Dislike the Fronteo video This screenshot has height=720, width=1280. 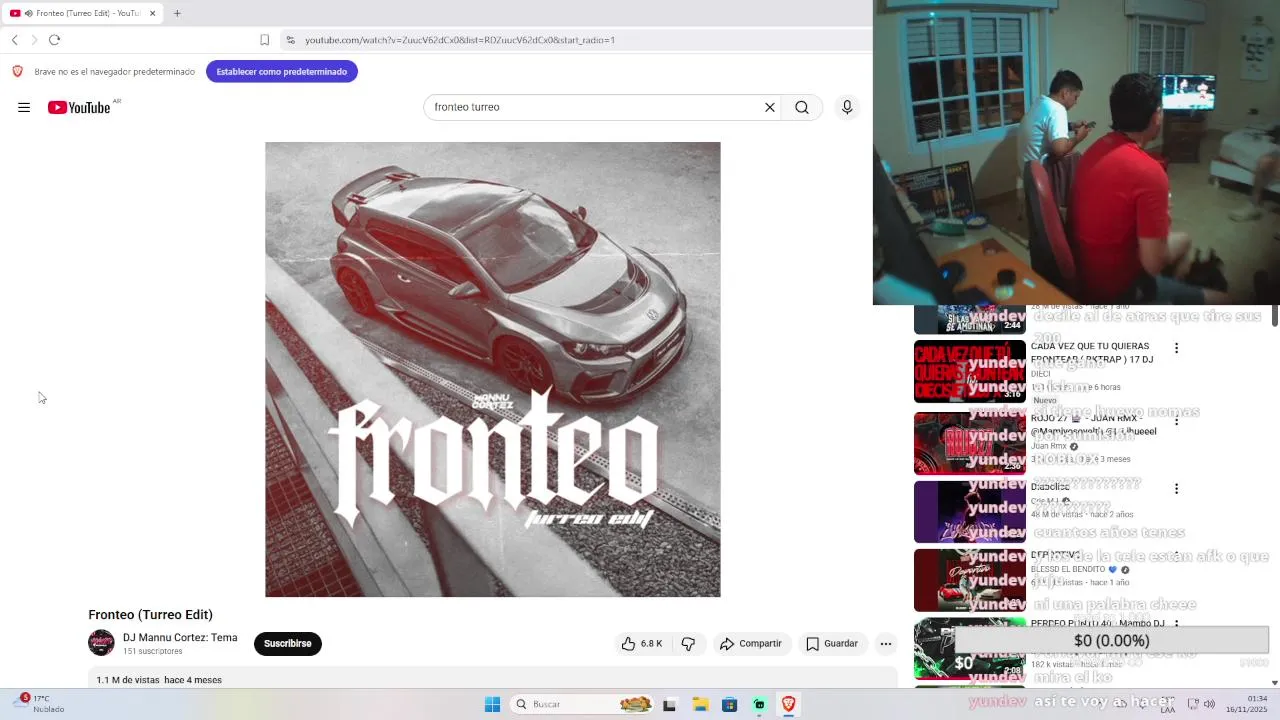(x=688, y=644)
